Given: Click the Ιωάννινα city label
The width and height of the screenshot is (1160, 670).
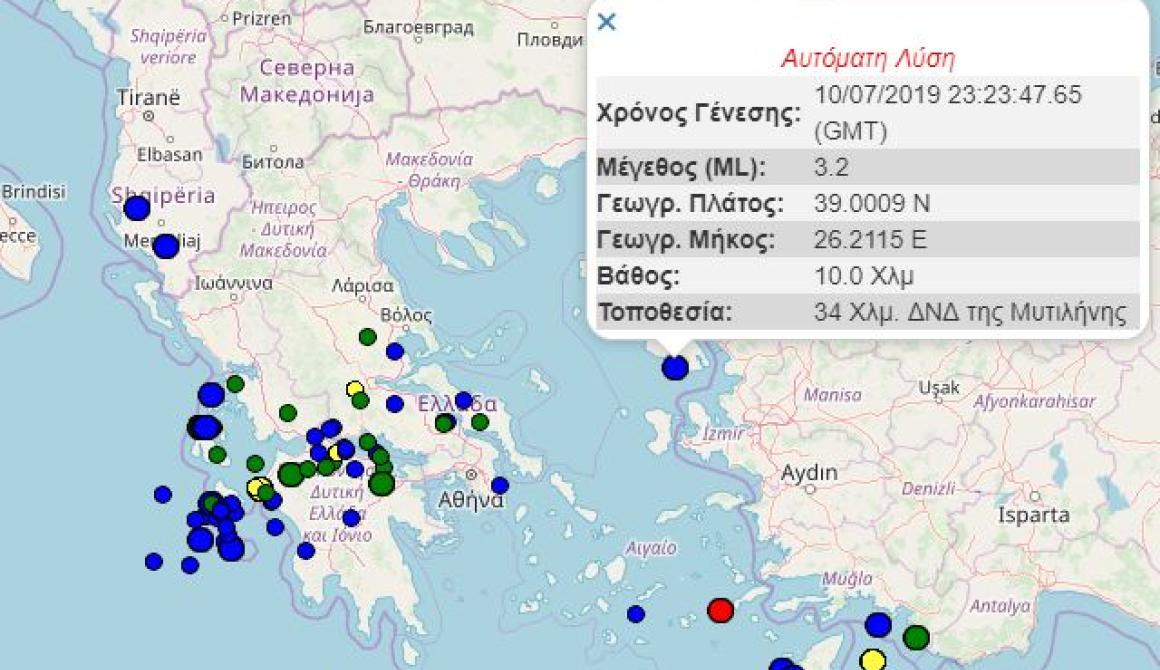Looking at the screenshot, I should 234,283.
